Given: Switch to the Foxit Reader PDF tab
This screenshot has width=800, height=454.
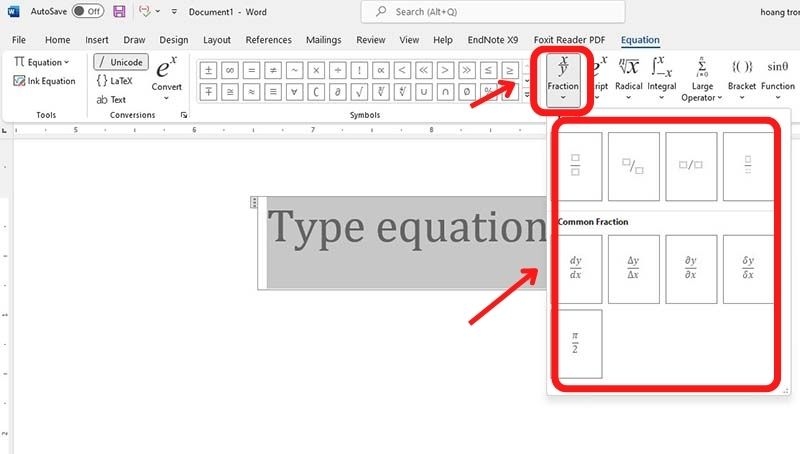Looking at the screenshot, I should 569,40.
